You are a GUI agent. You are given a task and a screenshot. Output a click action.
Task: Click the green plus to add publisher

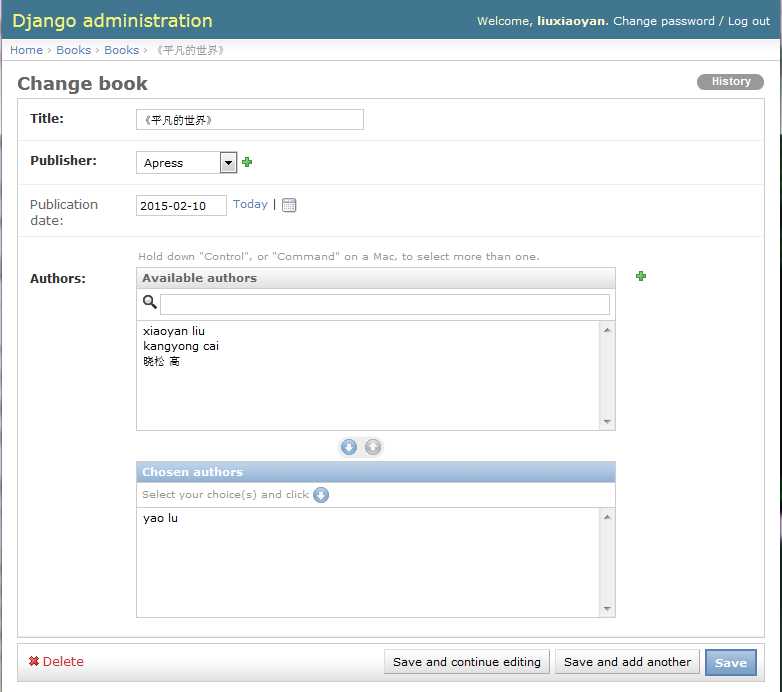247,162
